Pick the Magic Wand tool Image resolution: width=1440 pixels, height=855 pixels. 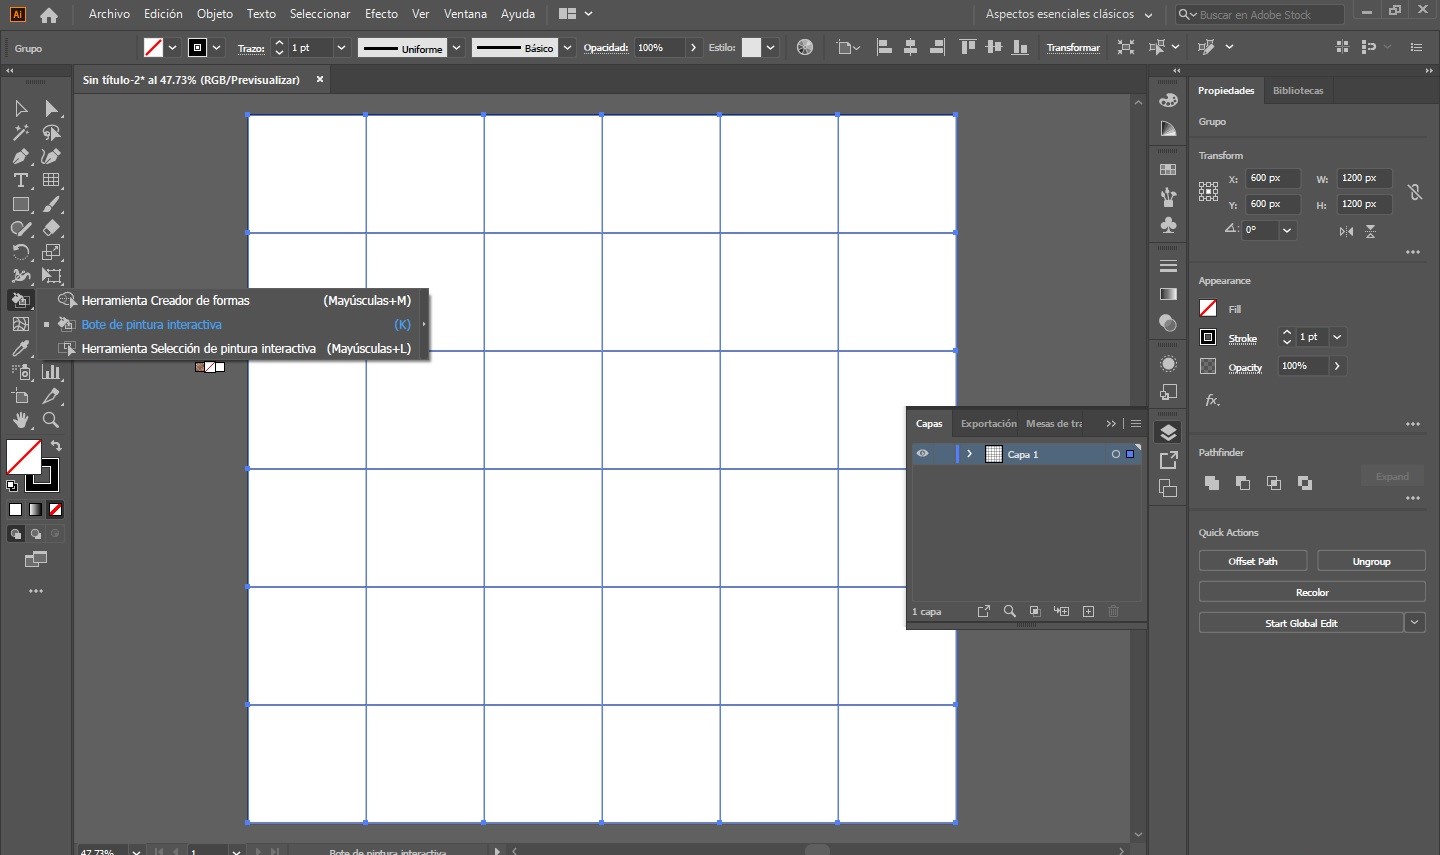click(21, 132)
